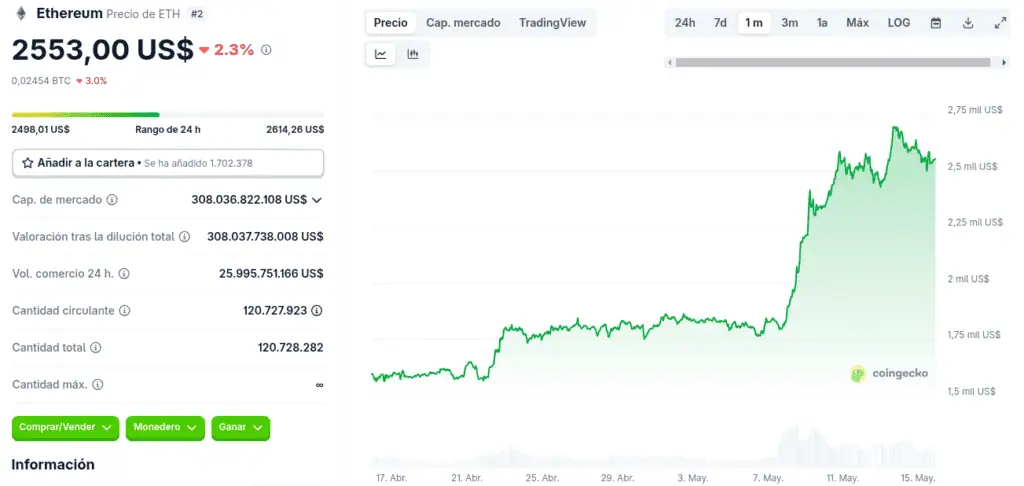Click the 2498,01 US$ low value
1024x486 pixels.
tap(40, 129)
